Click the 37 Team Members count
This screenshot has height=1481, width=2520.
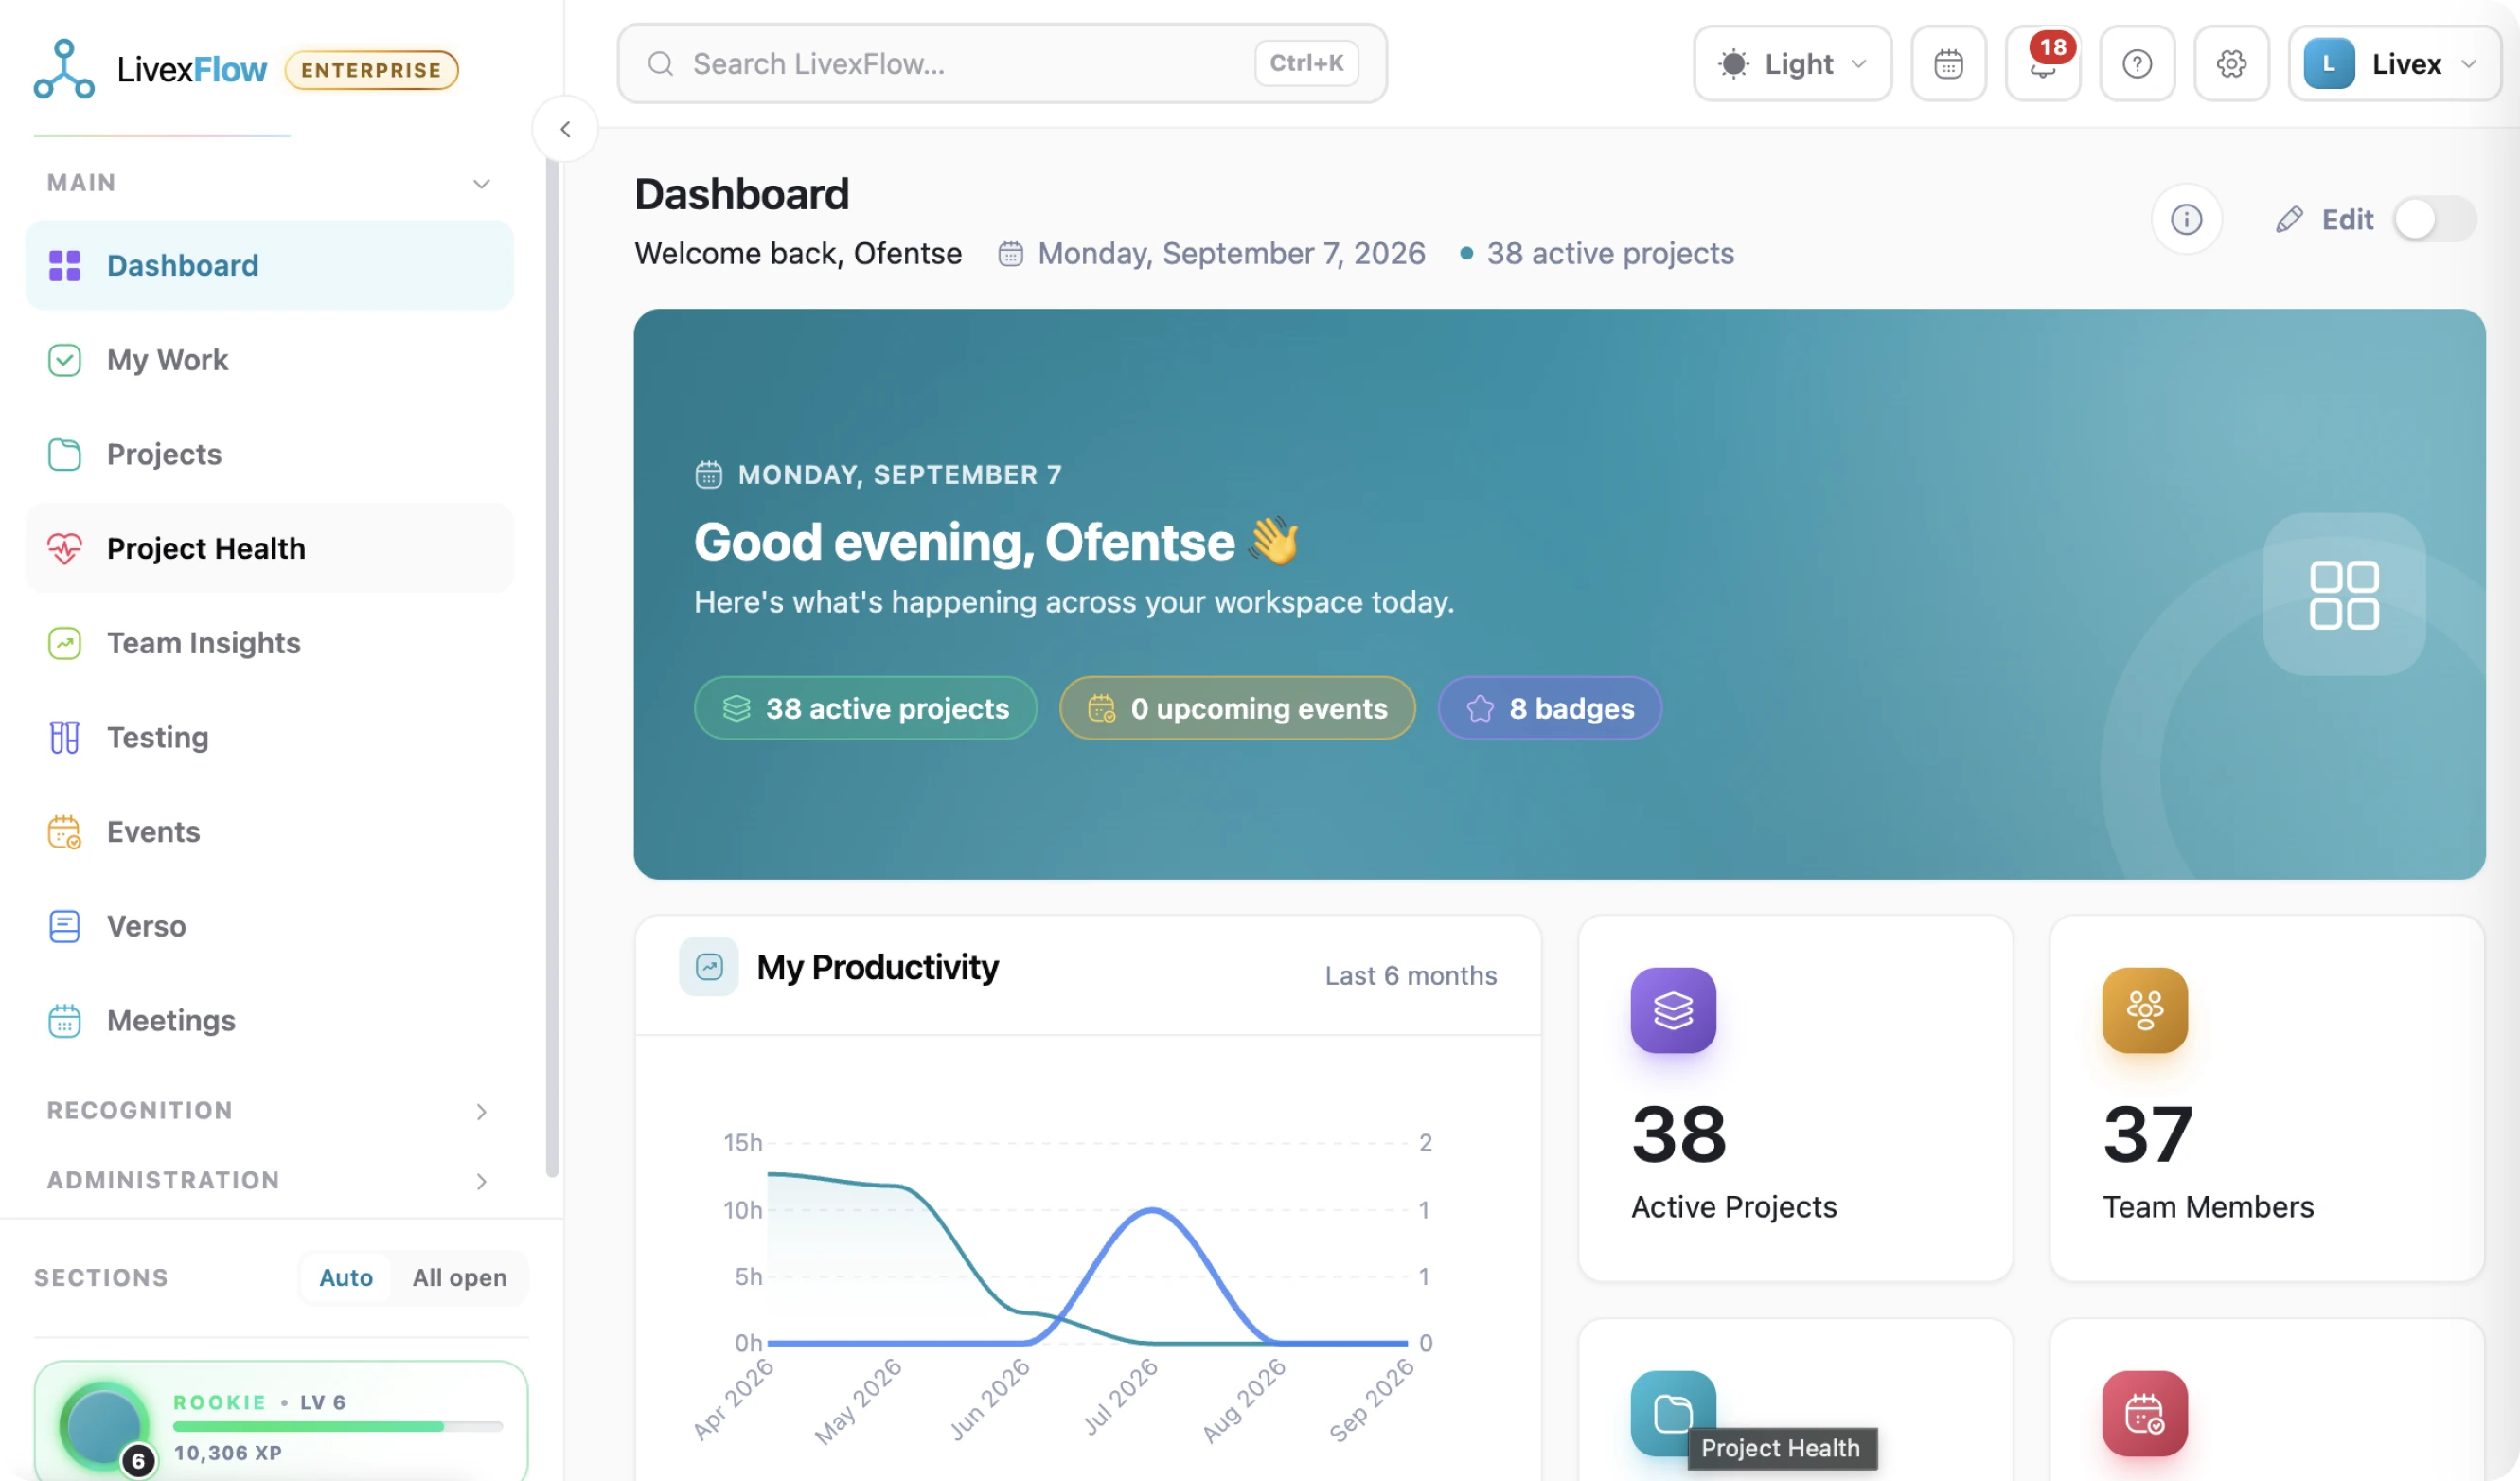click(2148, 1134)
